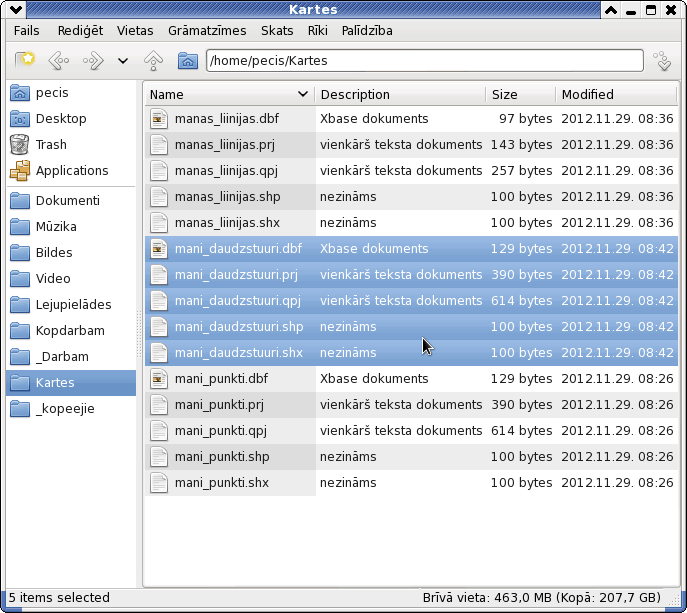Go back with the left arrow icon

59,60
